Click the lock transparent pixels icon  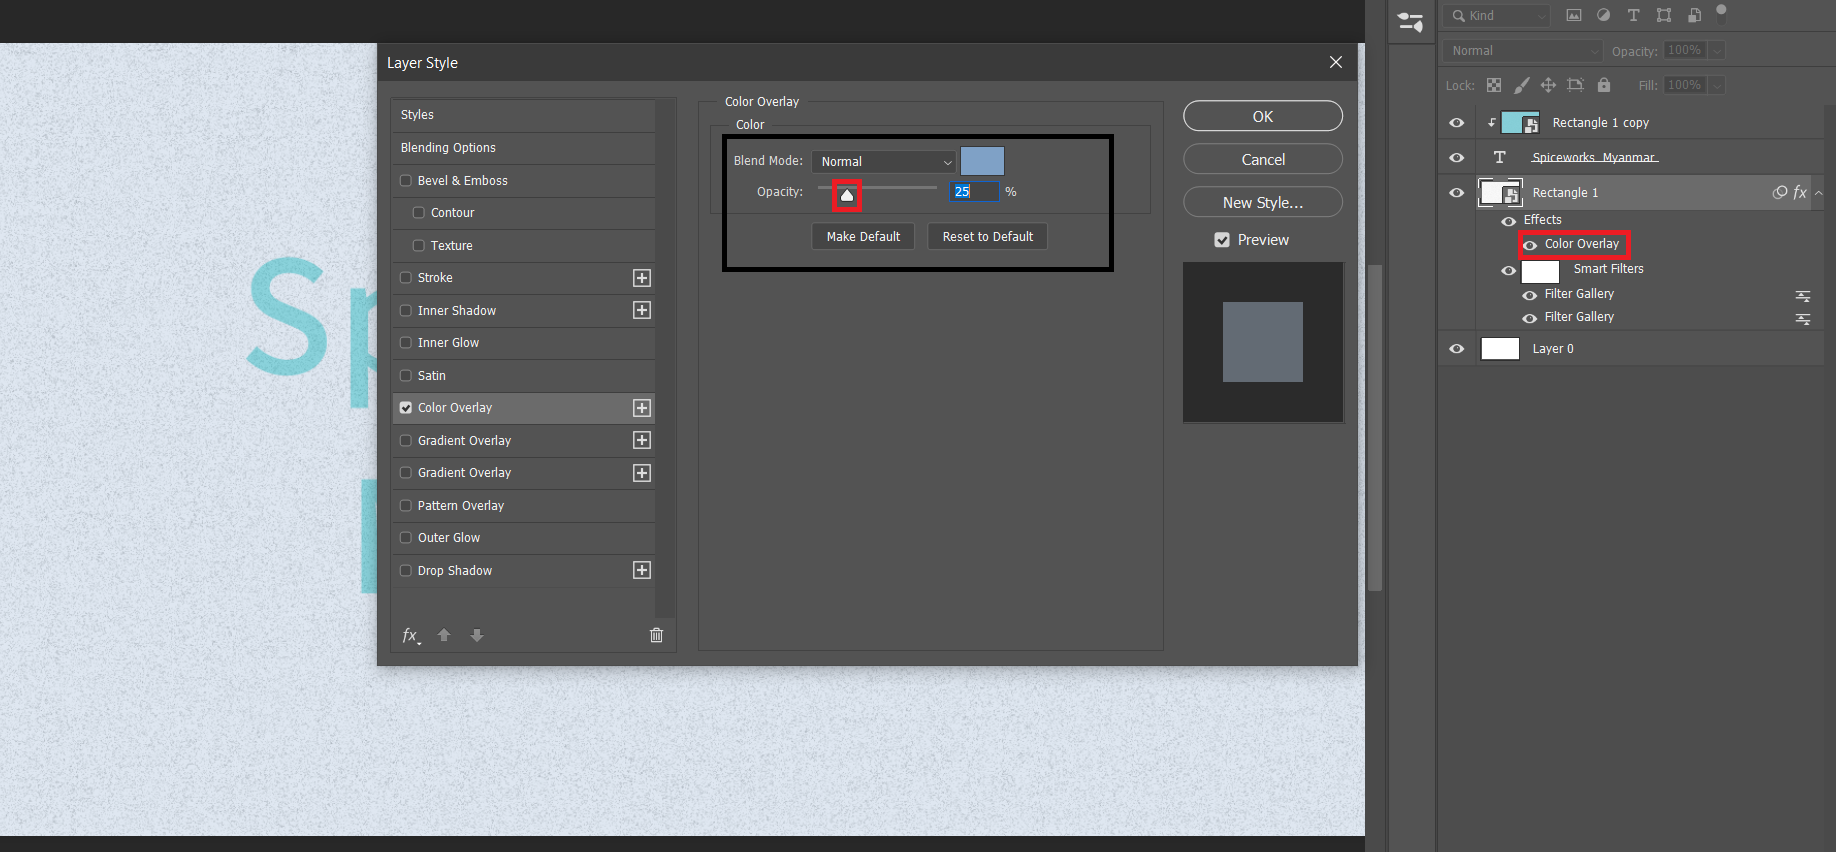(1494, 85)
